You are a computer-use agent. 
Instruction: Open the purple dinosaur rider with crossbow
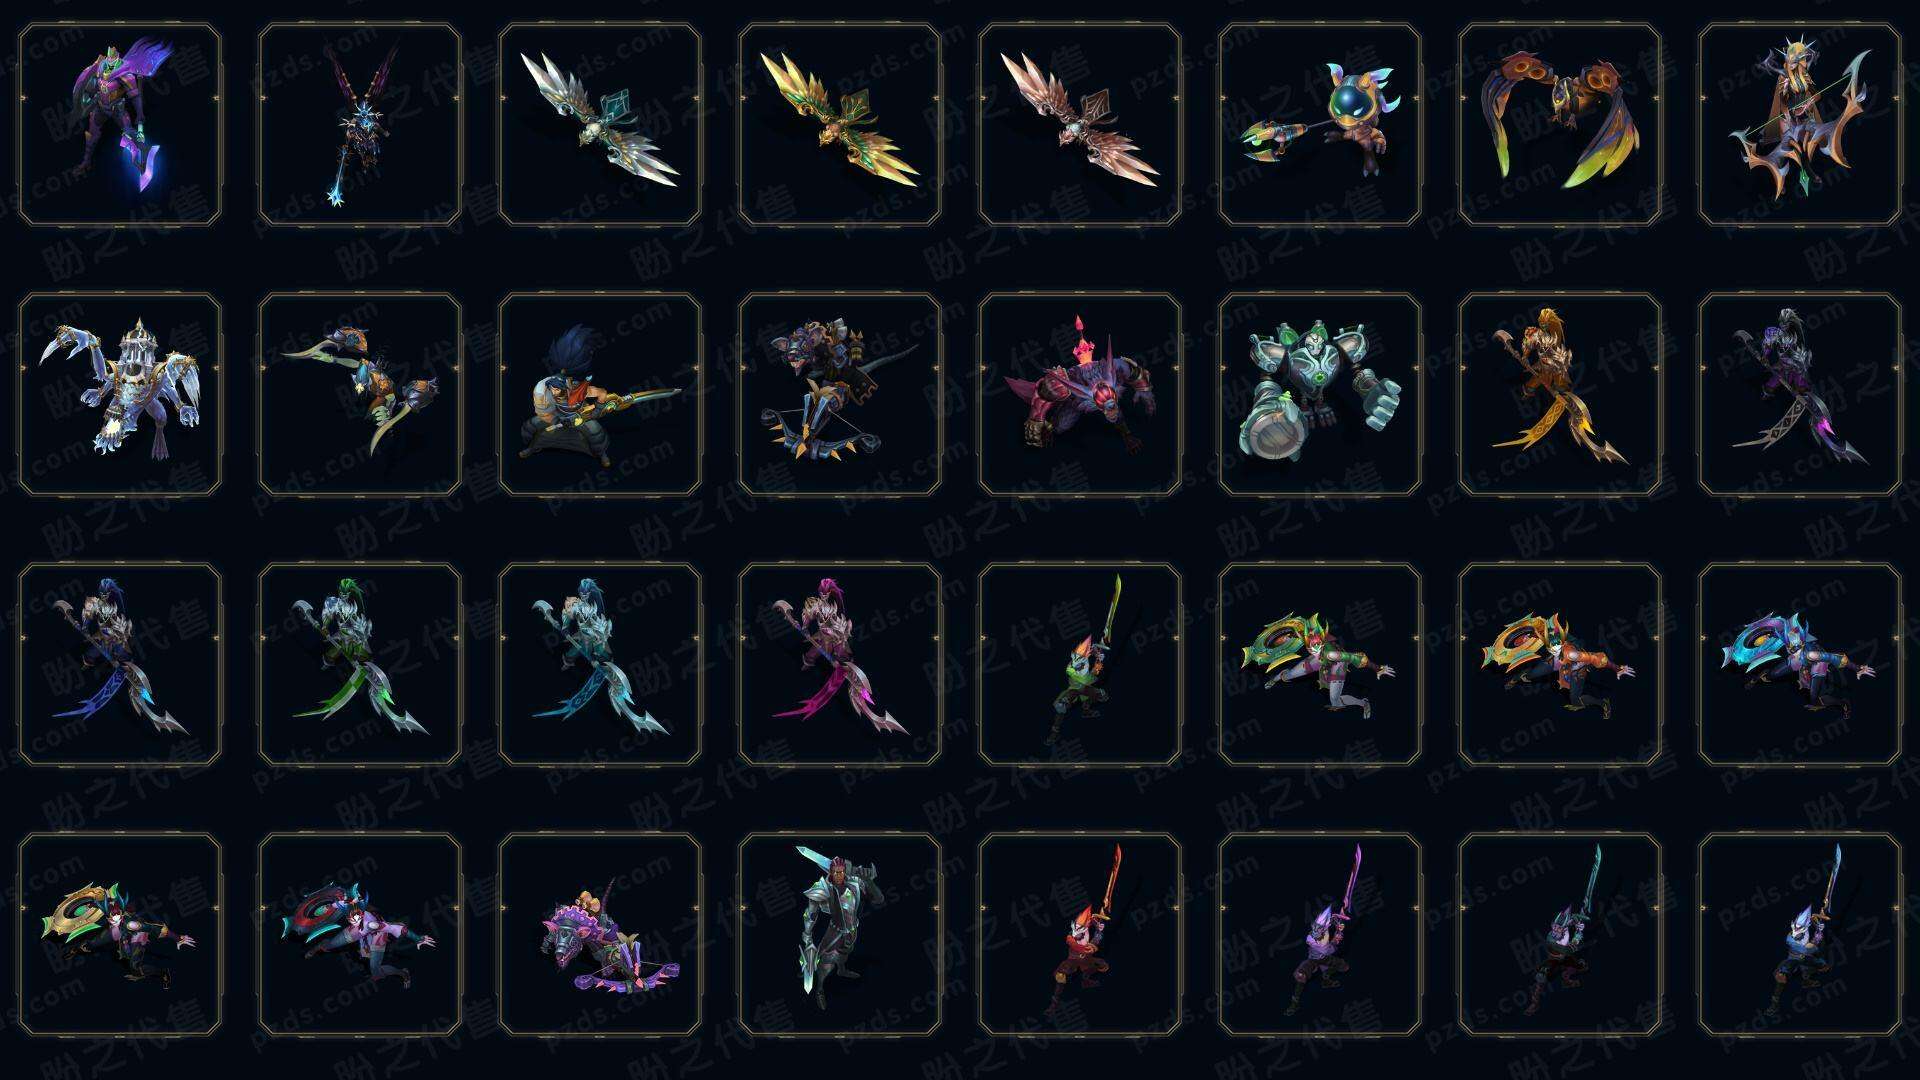coord(600,934)
